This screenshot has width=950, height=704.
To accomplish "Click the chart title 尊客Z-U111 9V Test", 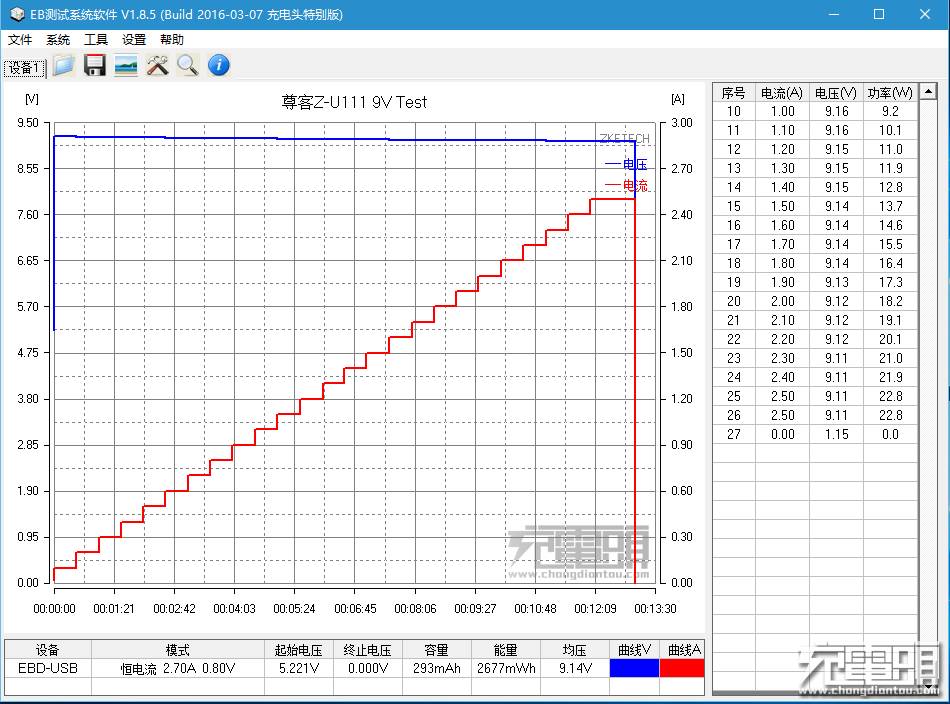I will 354,102.
